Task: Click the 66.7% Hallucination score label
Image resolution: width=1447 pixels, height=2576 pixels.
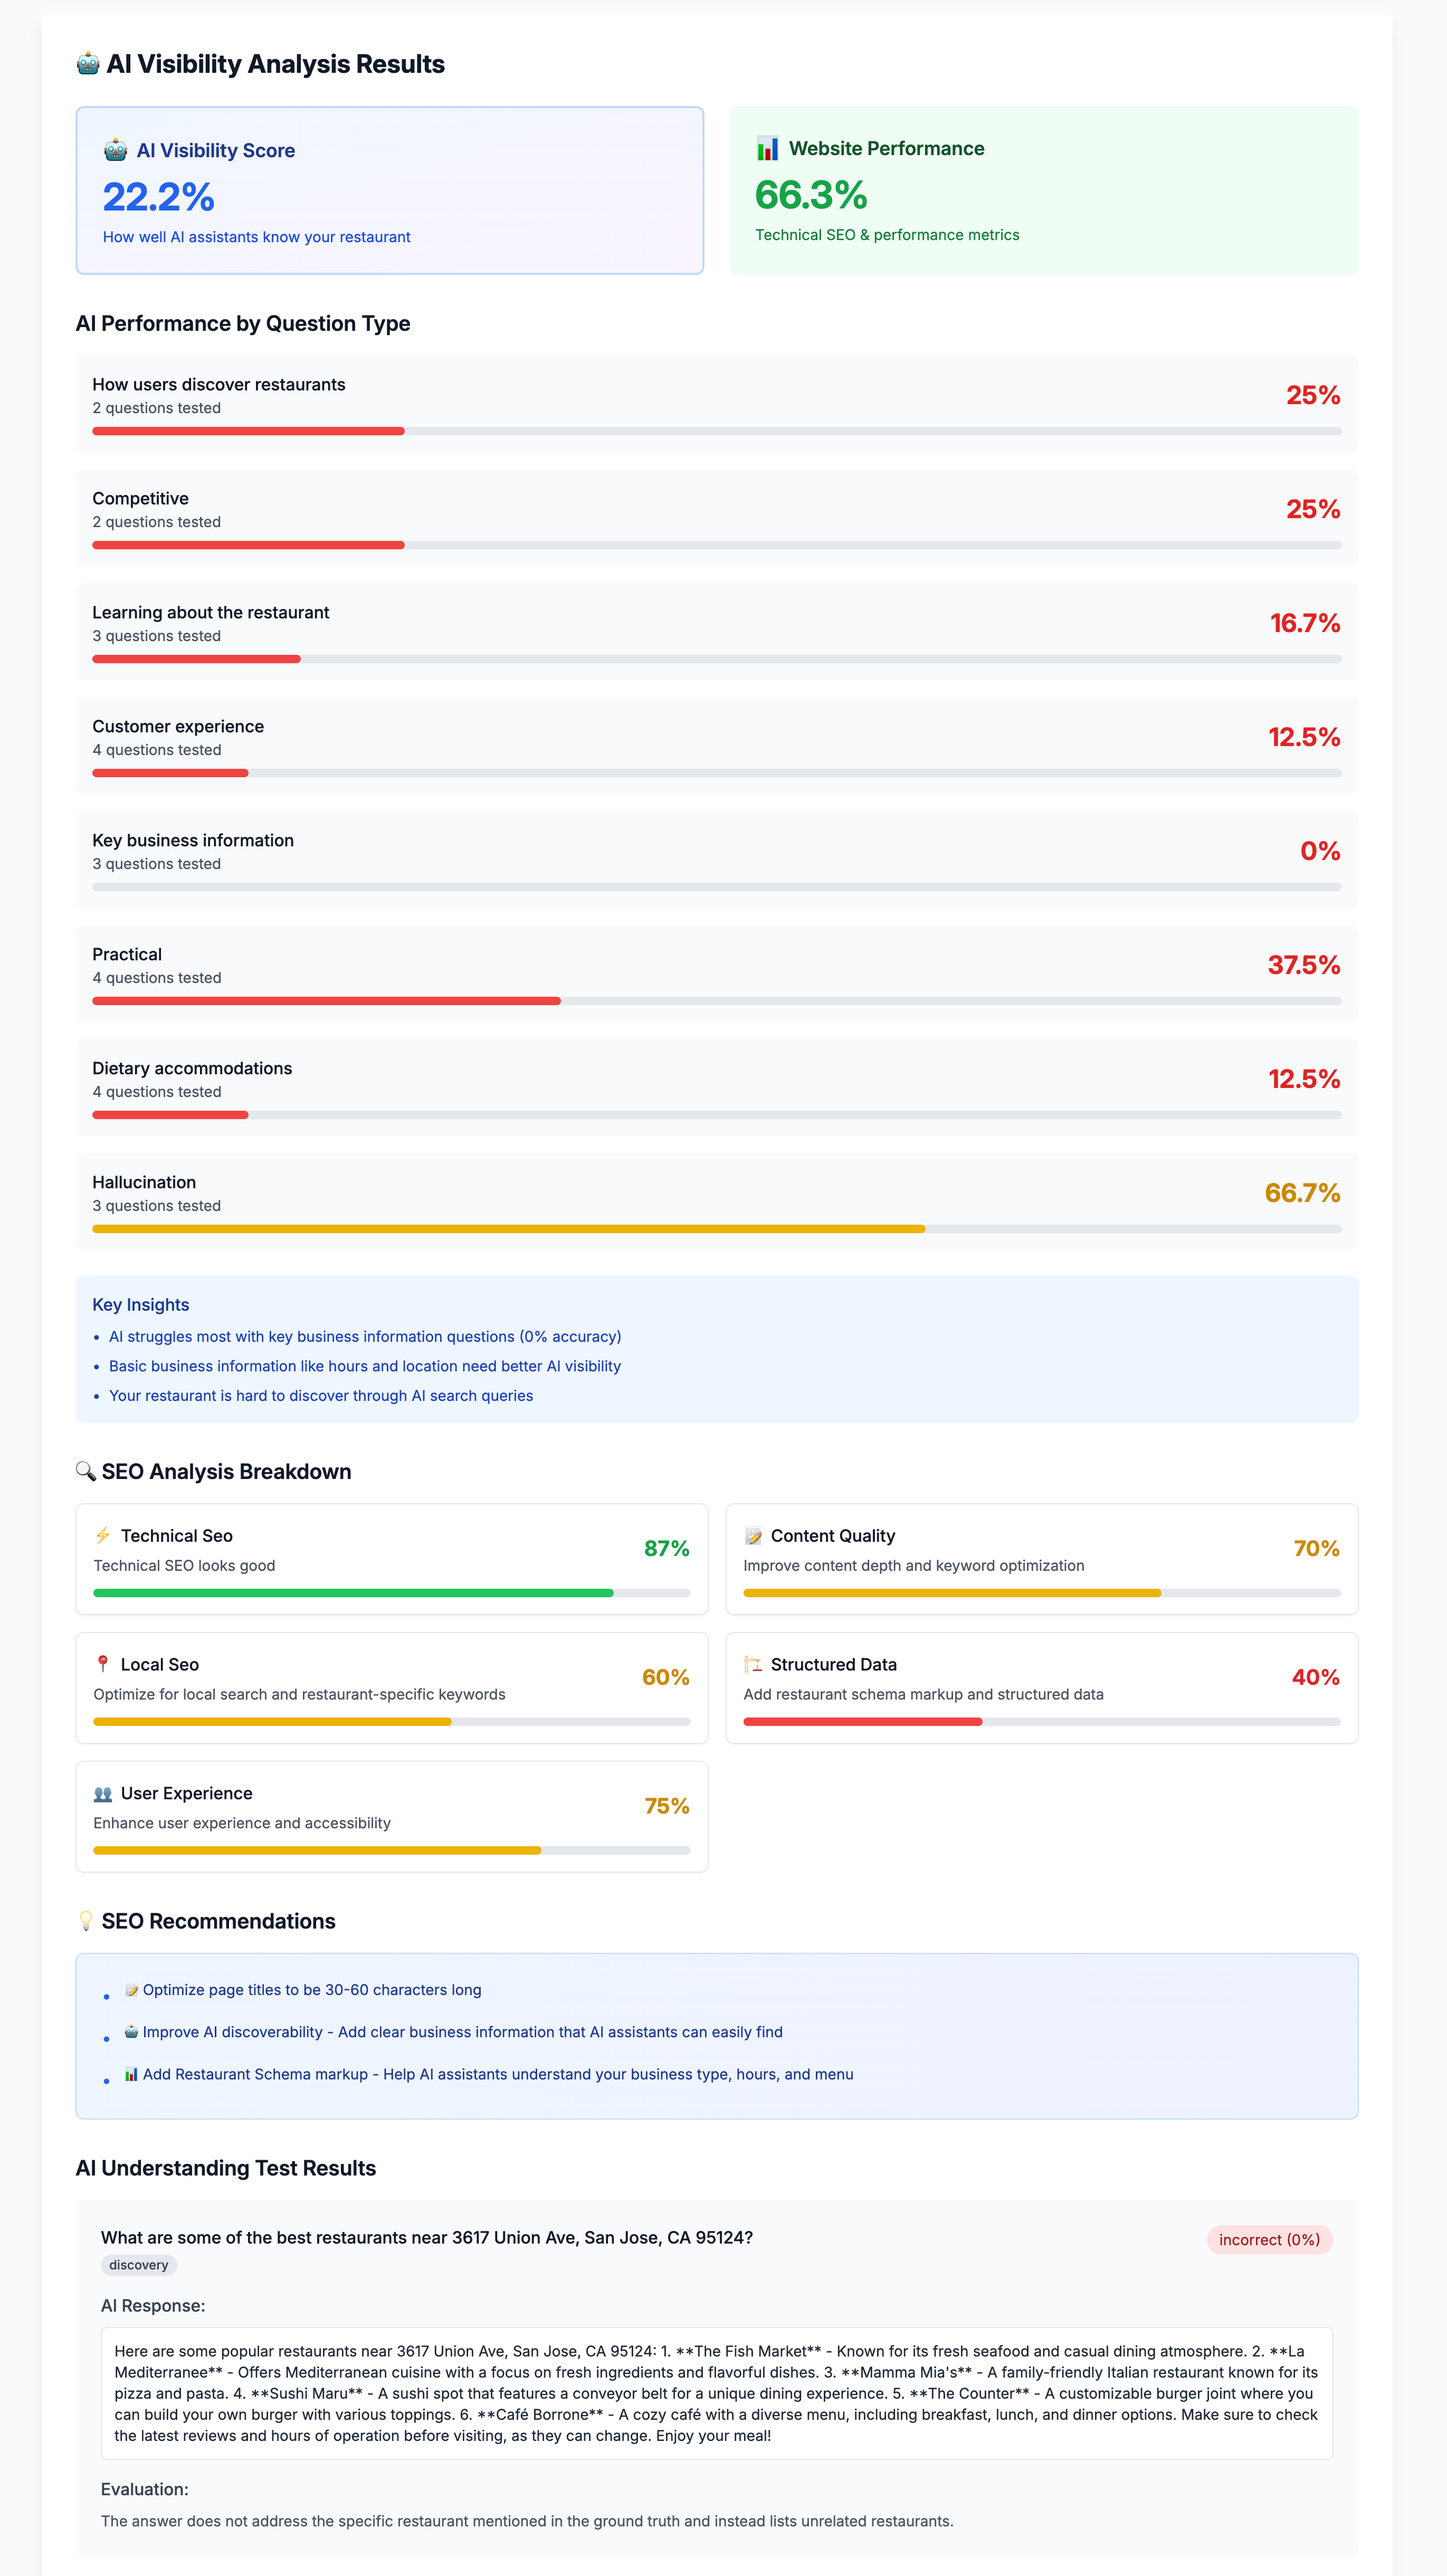Action: 1302,1193
